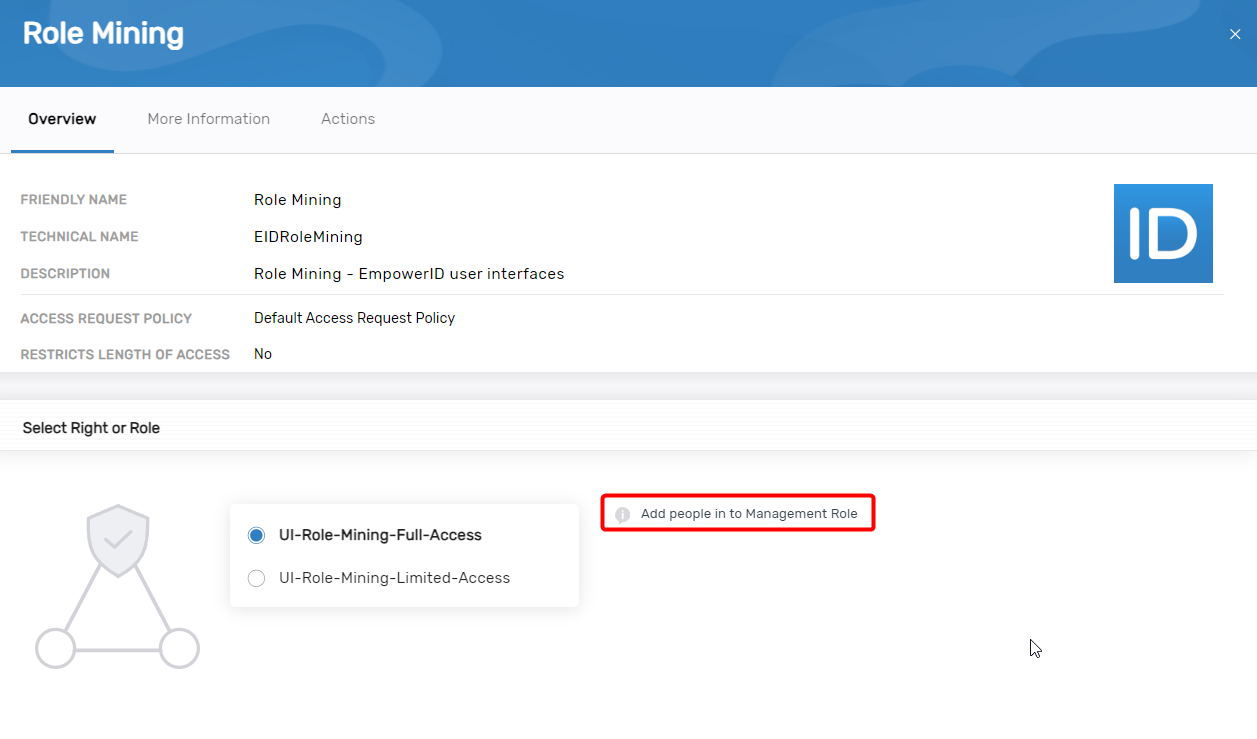Viewport: 1257px width, 739px height.
Task: Click the Add people in to Management Role button
Action: tap(737, 513)
